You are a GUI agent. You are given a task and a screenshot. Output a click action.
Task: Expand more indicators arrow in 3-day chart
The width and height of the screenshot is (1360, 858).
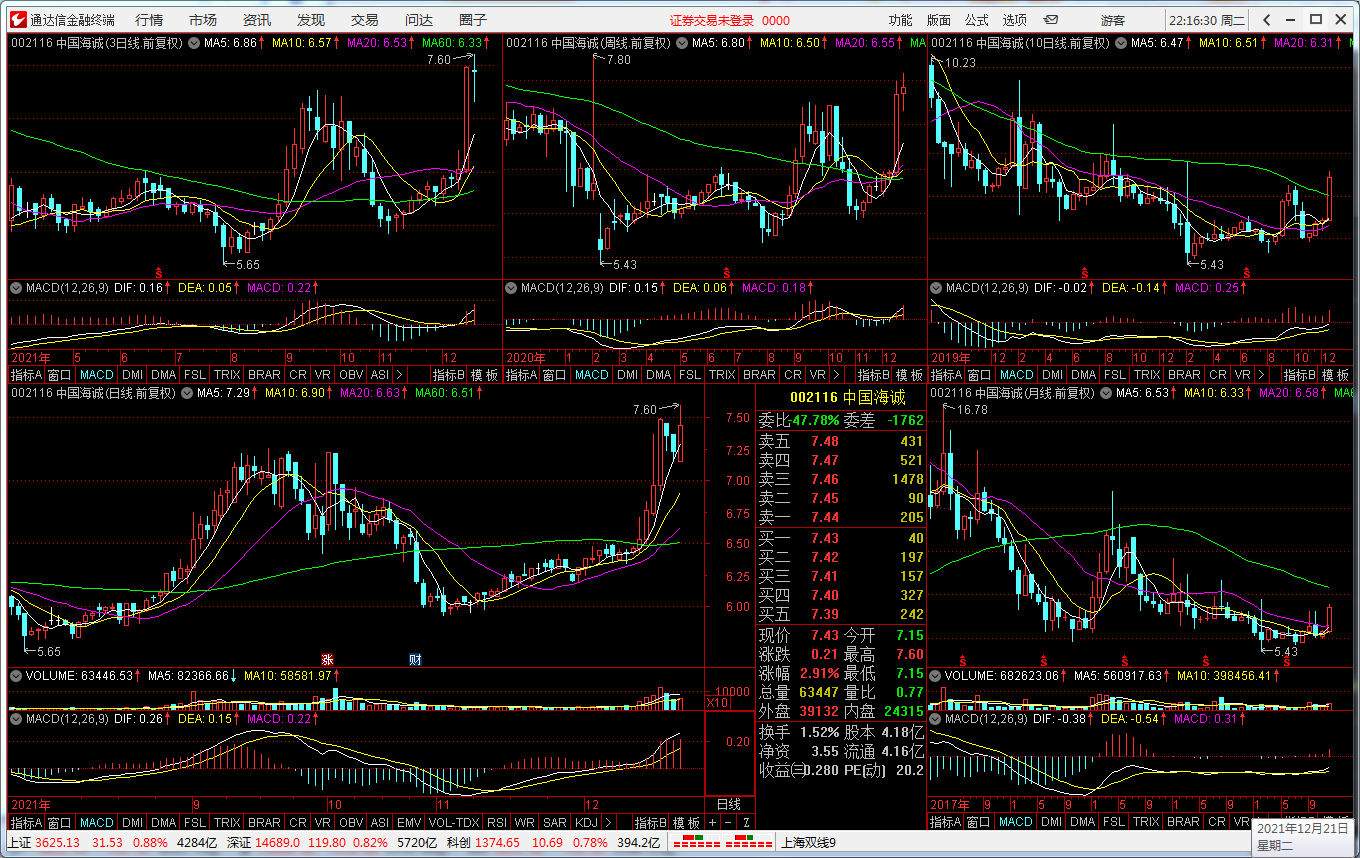pyautogui.click(x=400, y=374)
